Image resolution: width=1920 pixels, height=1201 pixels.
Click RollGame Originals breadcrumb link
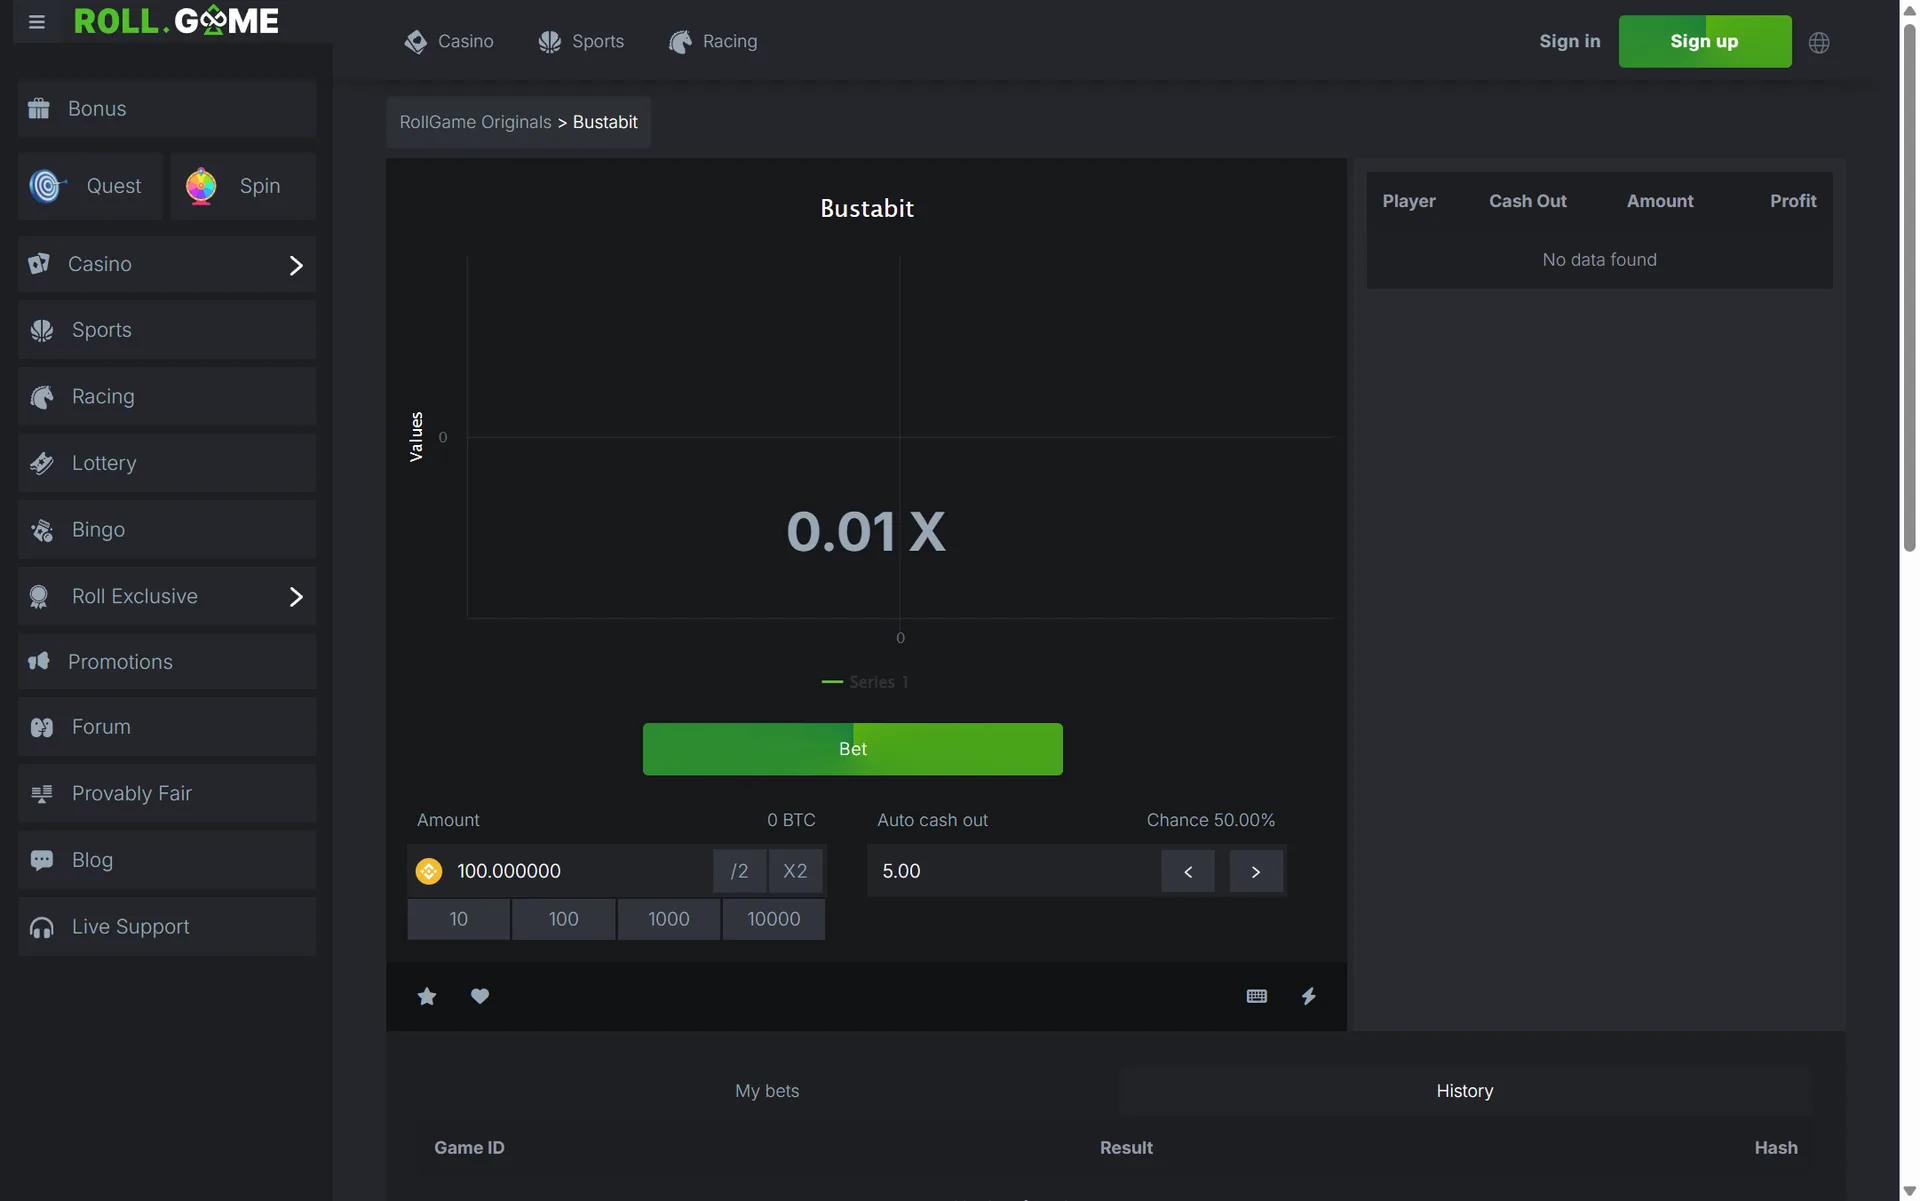[x=476, y=122]
